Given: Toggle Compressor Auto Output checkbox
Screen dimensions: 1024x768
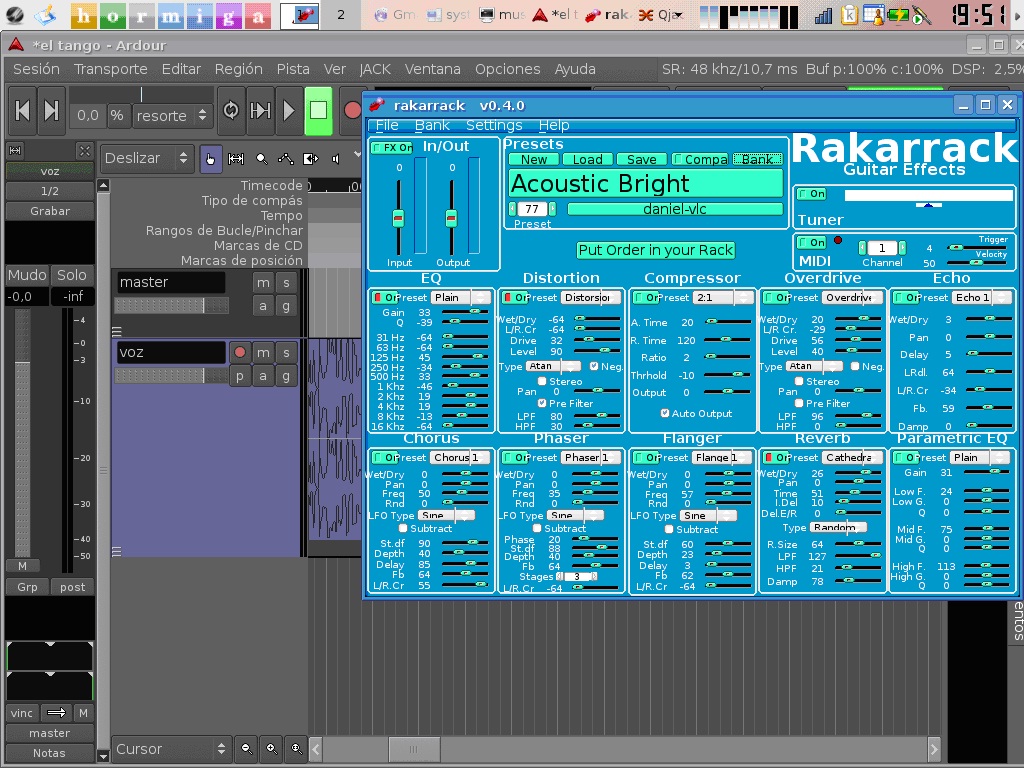Looking at the screenshot, I should pos(665,413).
